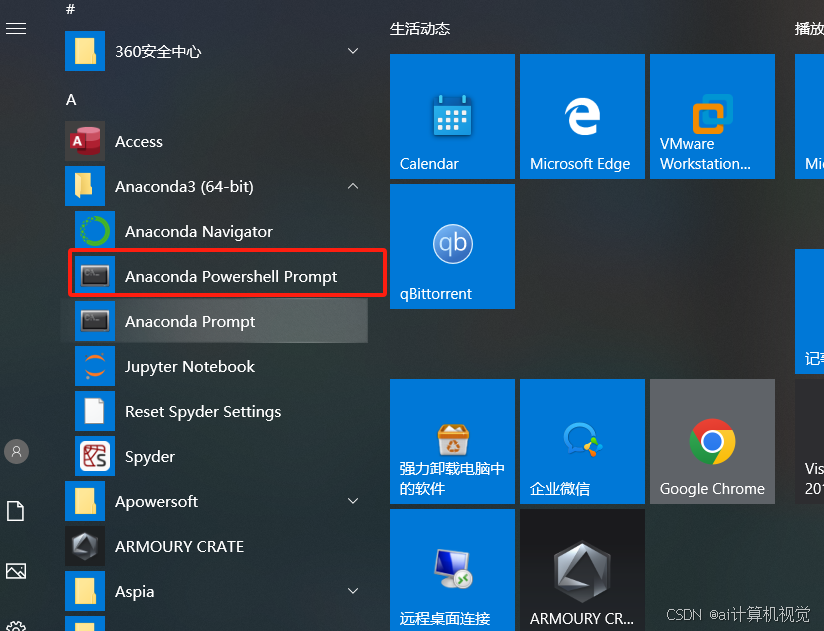
Task: Open the VMware Workstation tile
Action: (x=712, y=116)
